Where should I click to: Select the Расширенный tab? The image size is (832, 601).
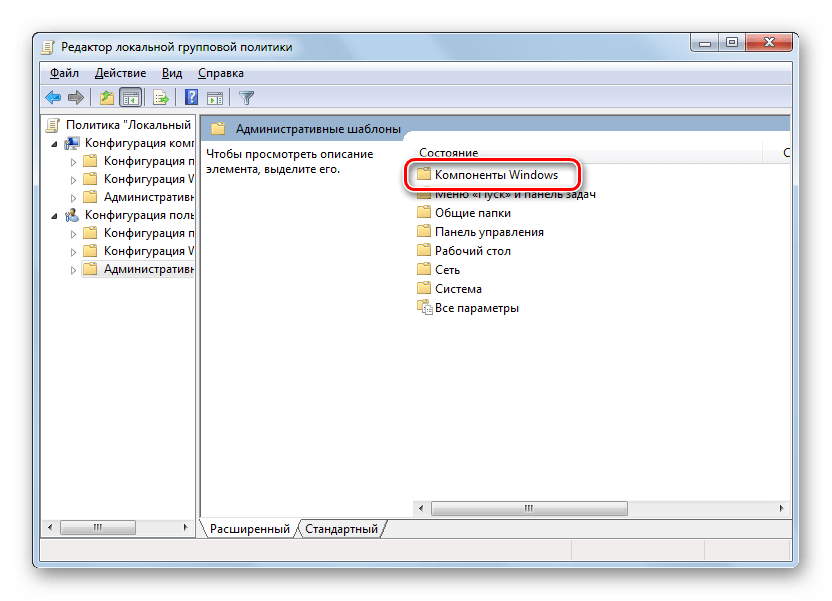click(x=250, y=528)
